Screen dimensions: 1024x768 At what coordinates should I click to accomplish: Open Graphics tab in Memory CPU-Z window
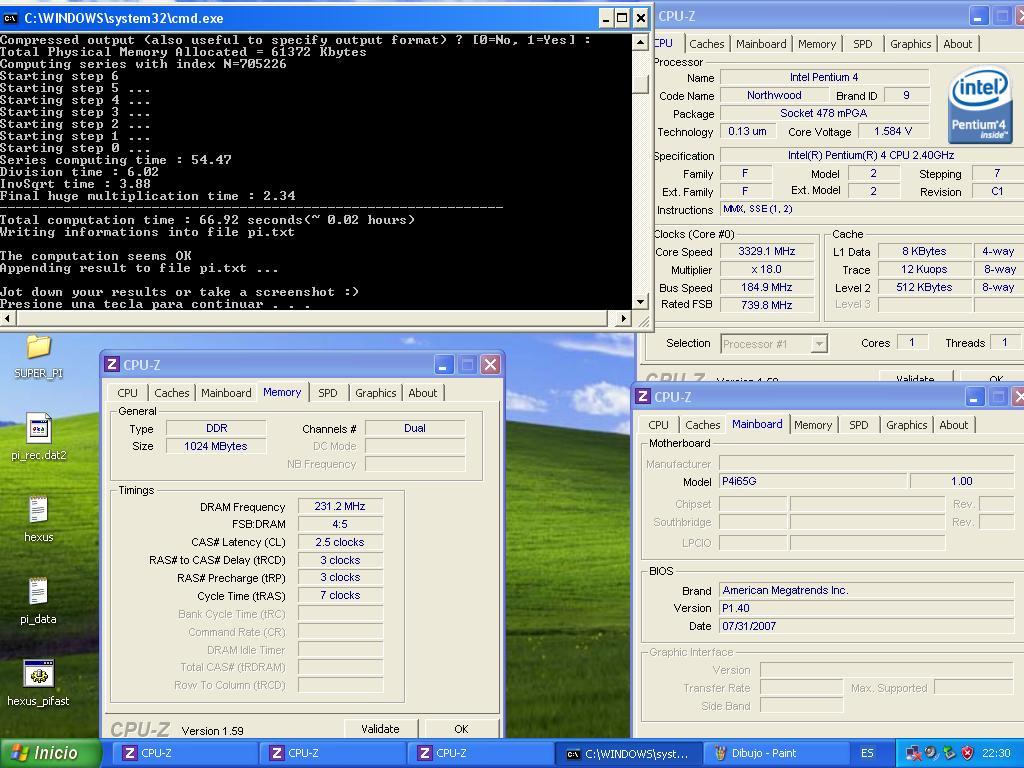point(376,392)
